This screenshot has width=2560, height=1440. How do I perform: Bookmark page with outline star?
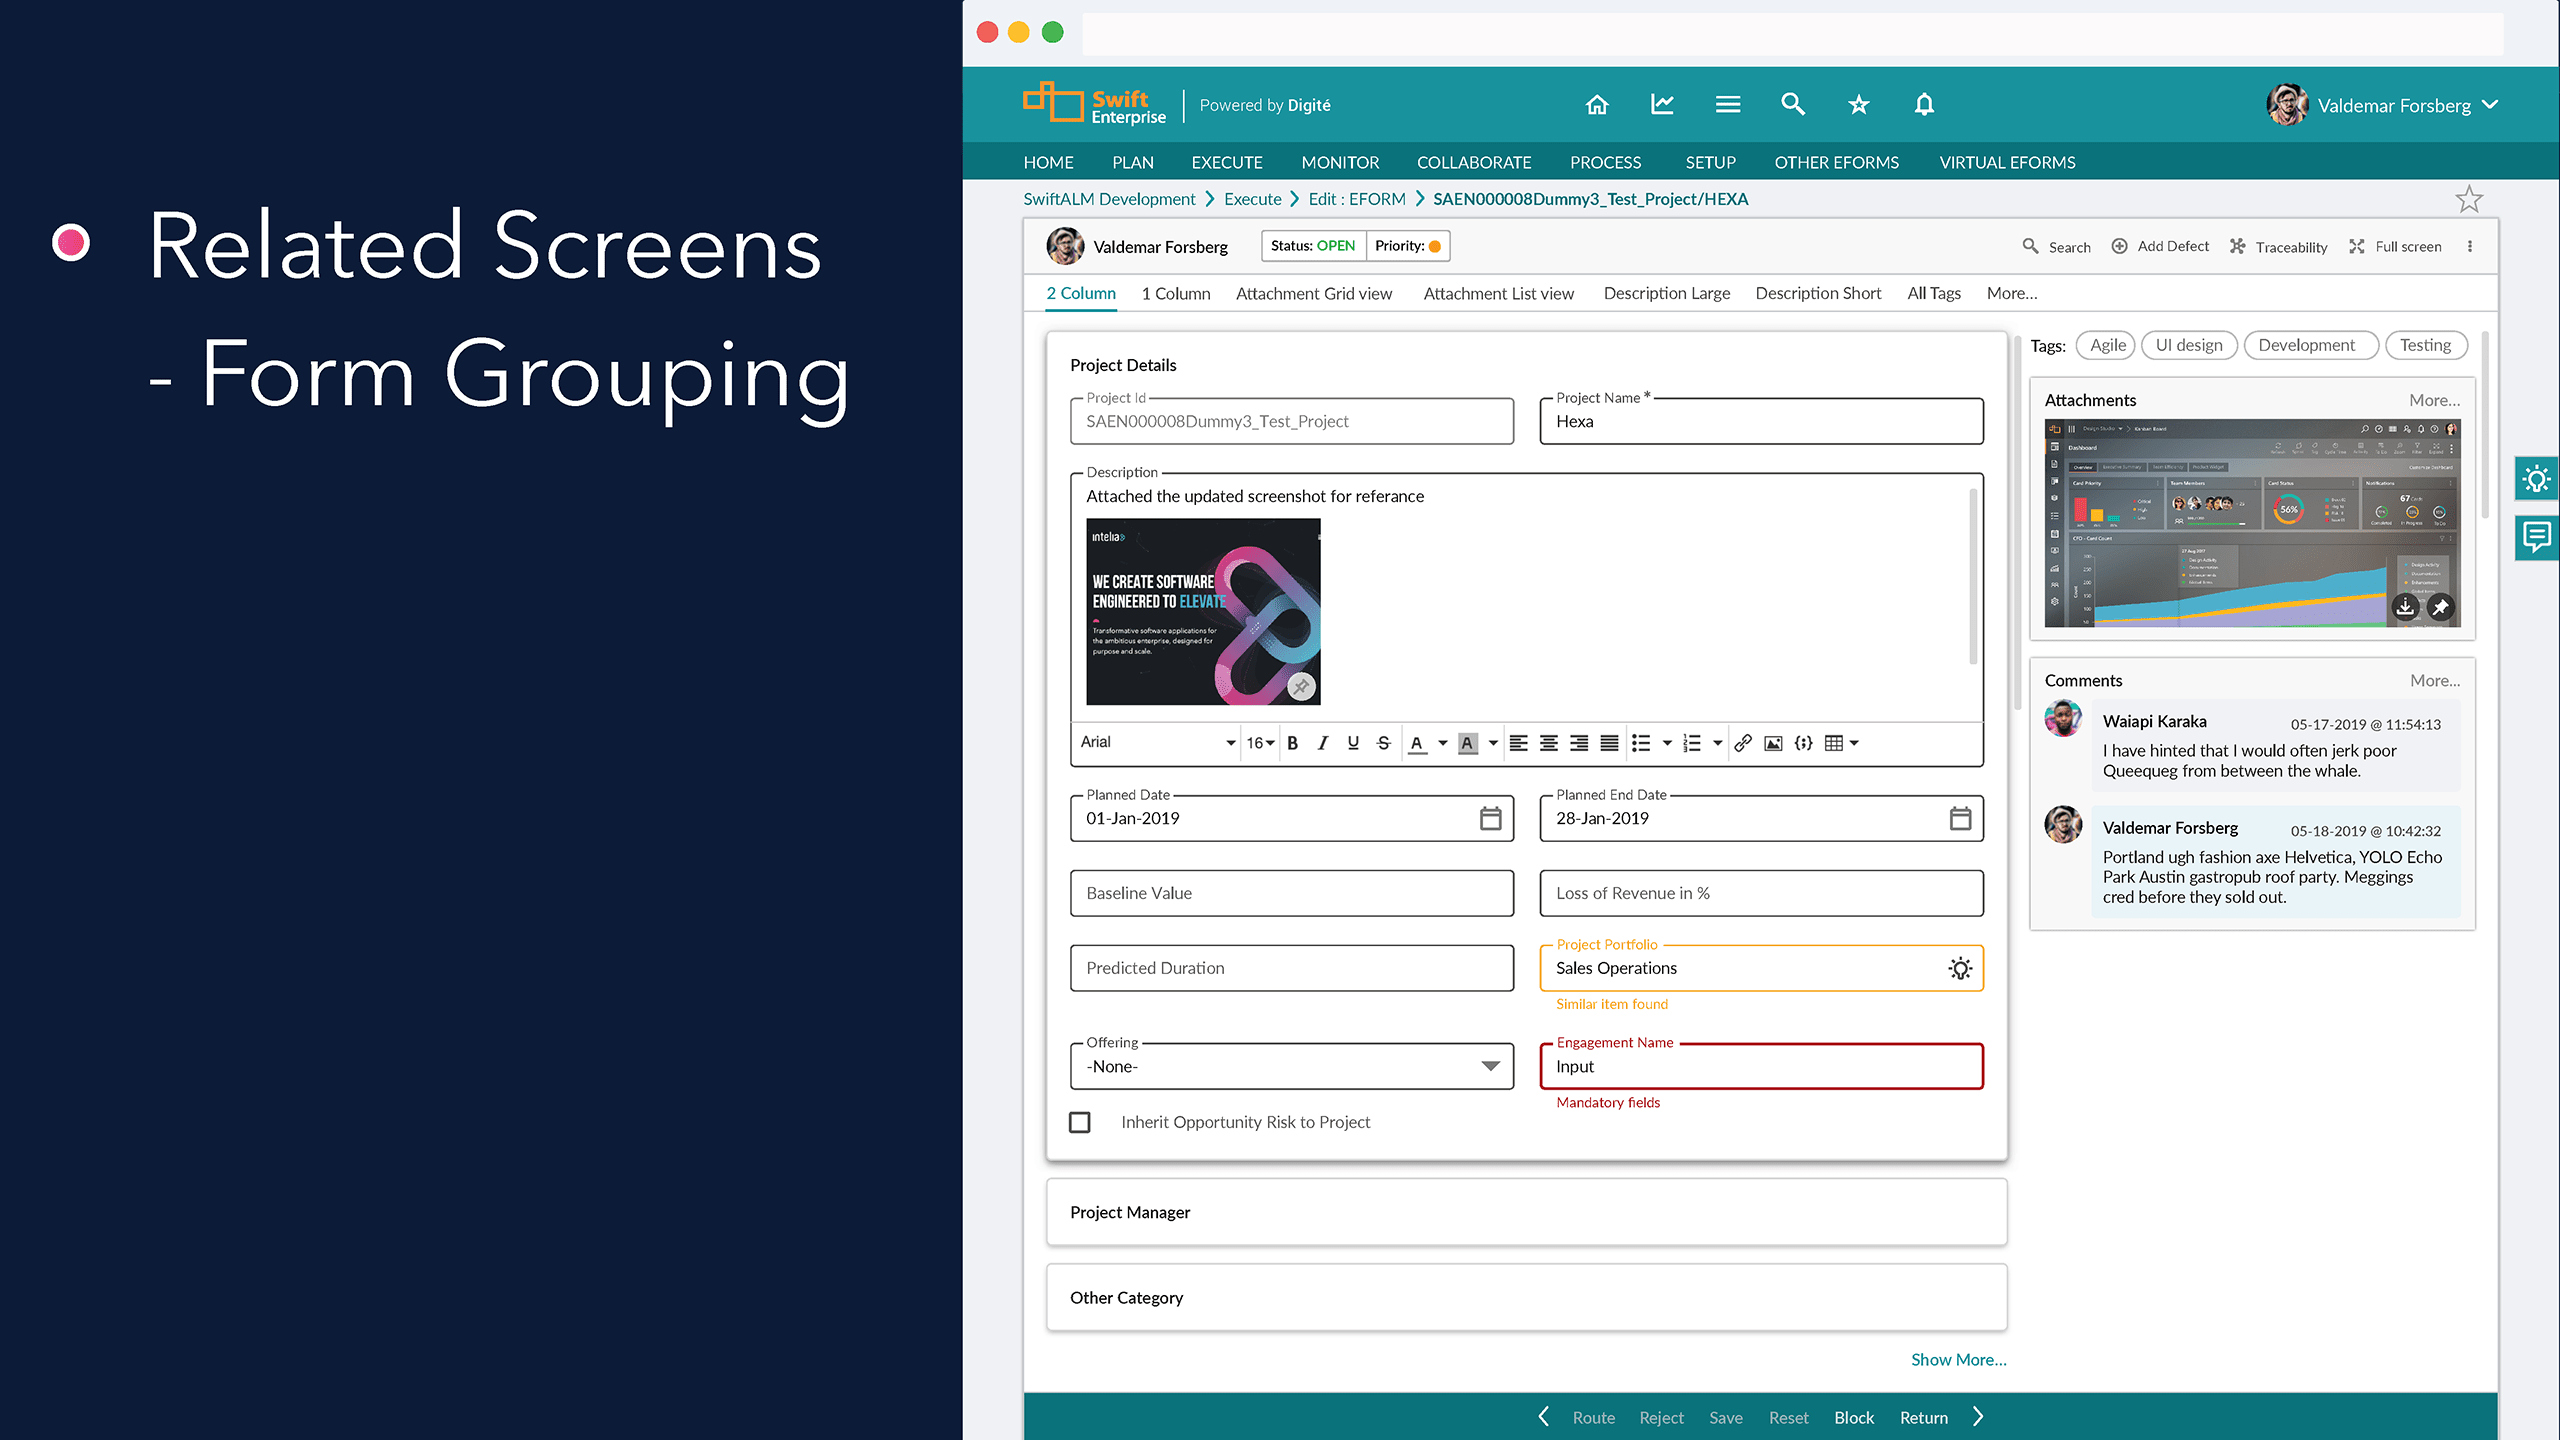coord(2469,199)
